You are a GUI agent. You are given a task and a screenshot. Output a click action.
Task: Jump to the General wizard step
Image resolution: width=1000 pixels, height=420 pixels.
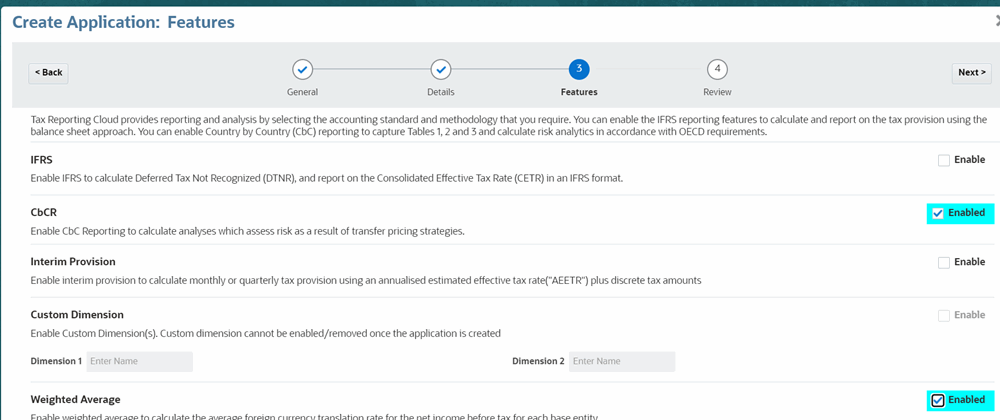point(302,69)
